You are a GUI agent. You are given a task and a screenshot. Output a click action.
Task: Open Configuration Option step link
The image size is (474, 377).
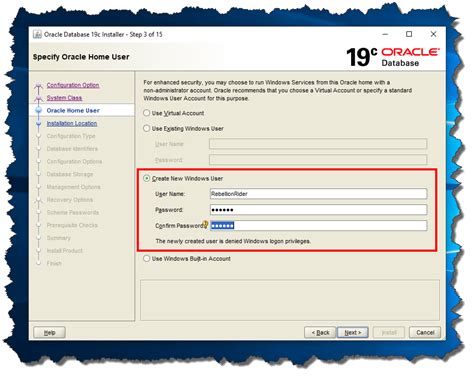click(73, 85)
